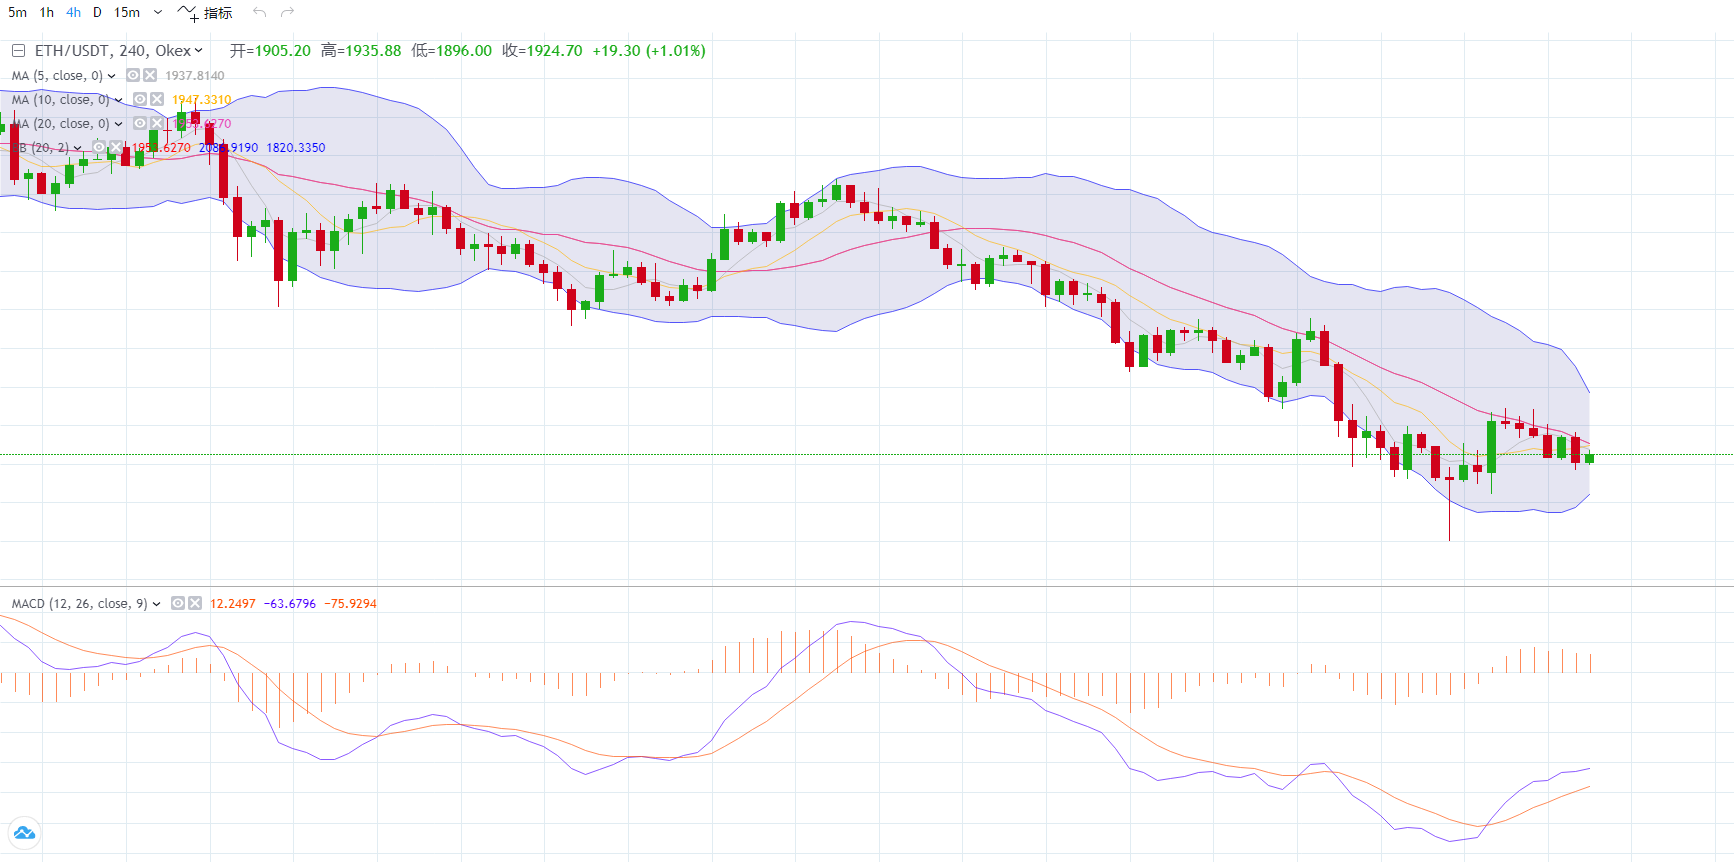Click the MACD value -63.6796
Screen dimensions: 1734x862
[290, 604]
